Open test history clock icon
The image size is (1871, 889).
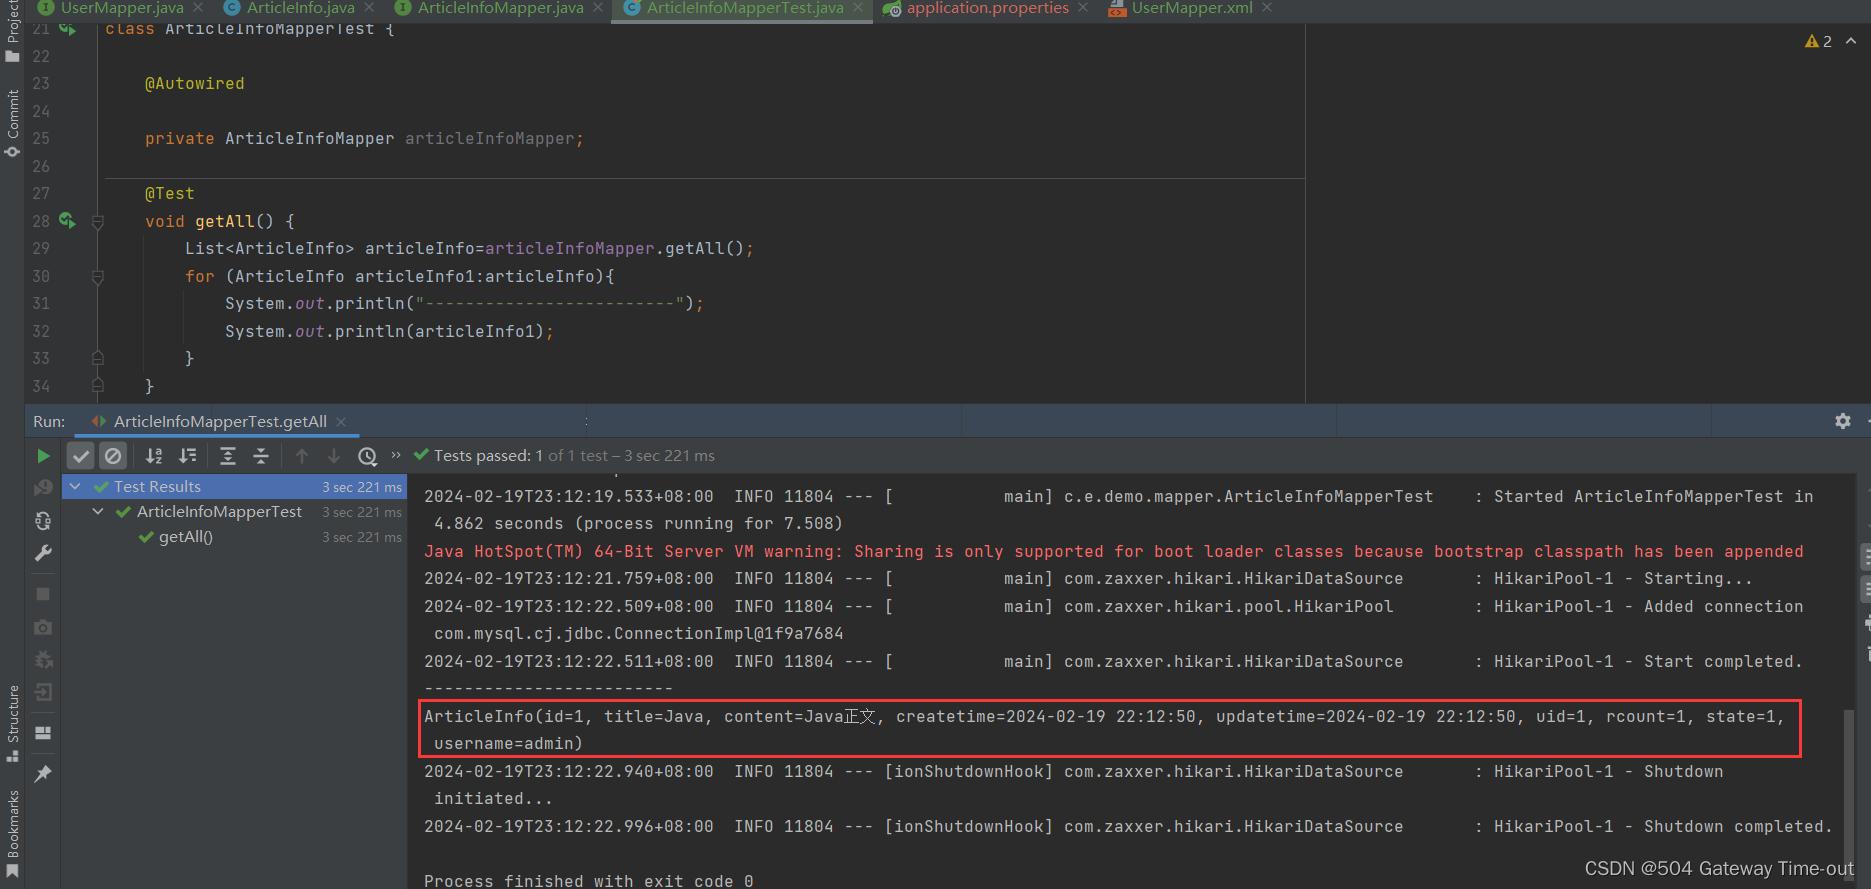coord(368,456)
